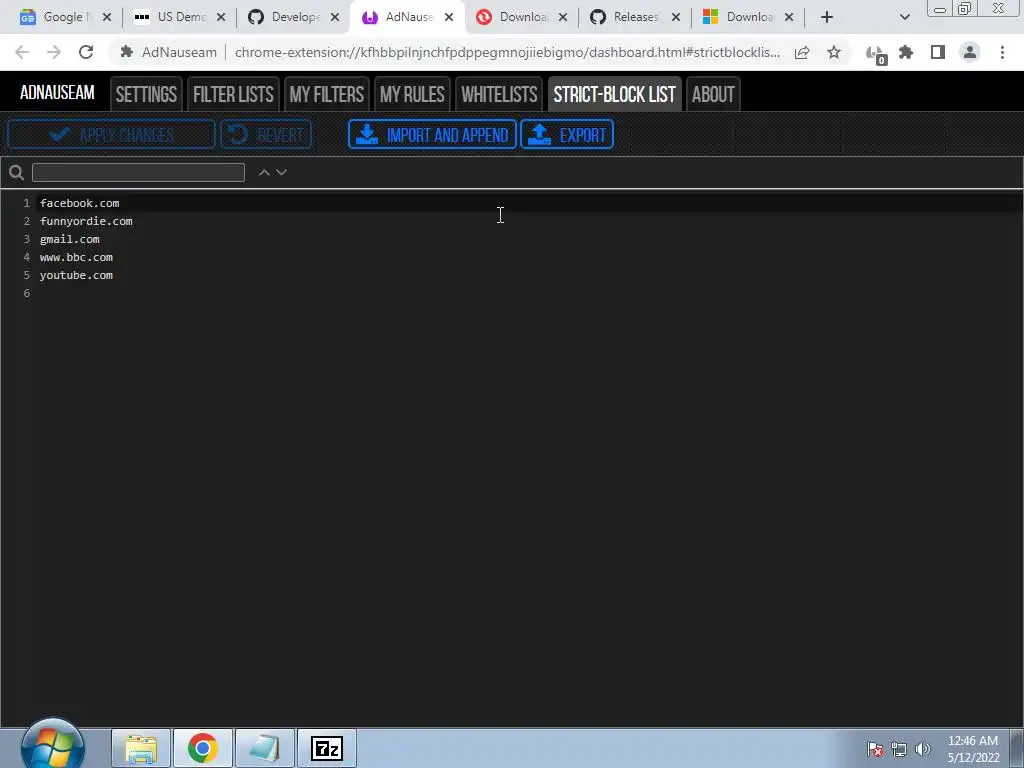Close the AdNauseam browser tab
This screenshot has width=1024, height=768.
[x=449, y=18]
